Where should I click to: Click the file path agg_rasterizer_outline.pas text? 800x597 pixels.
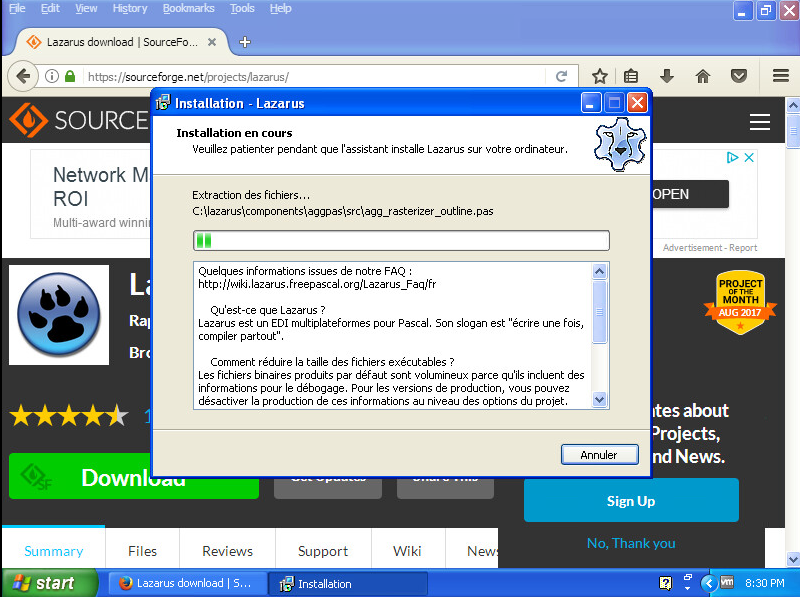click(x=342, y=211)
